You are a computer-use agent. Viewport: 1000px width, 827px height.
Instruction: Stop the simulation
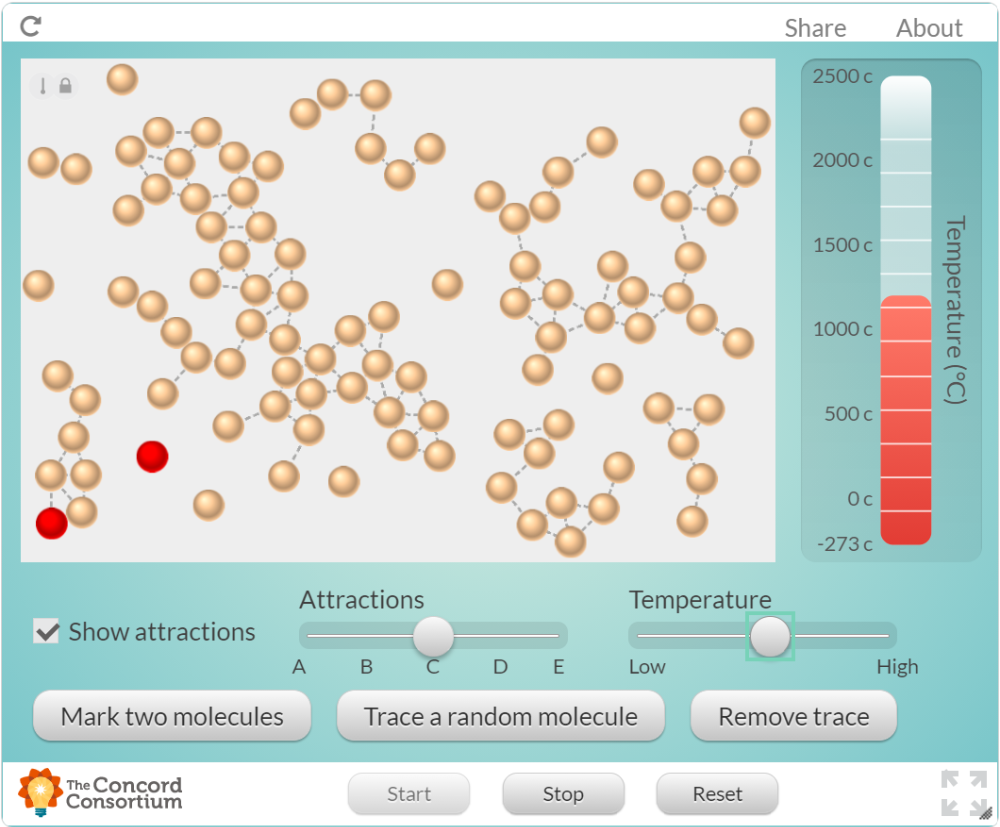coord(563,794)
